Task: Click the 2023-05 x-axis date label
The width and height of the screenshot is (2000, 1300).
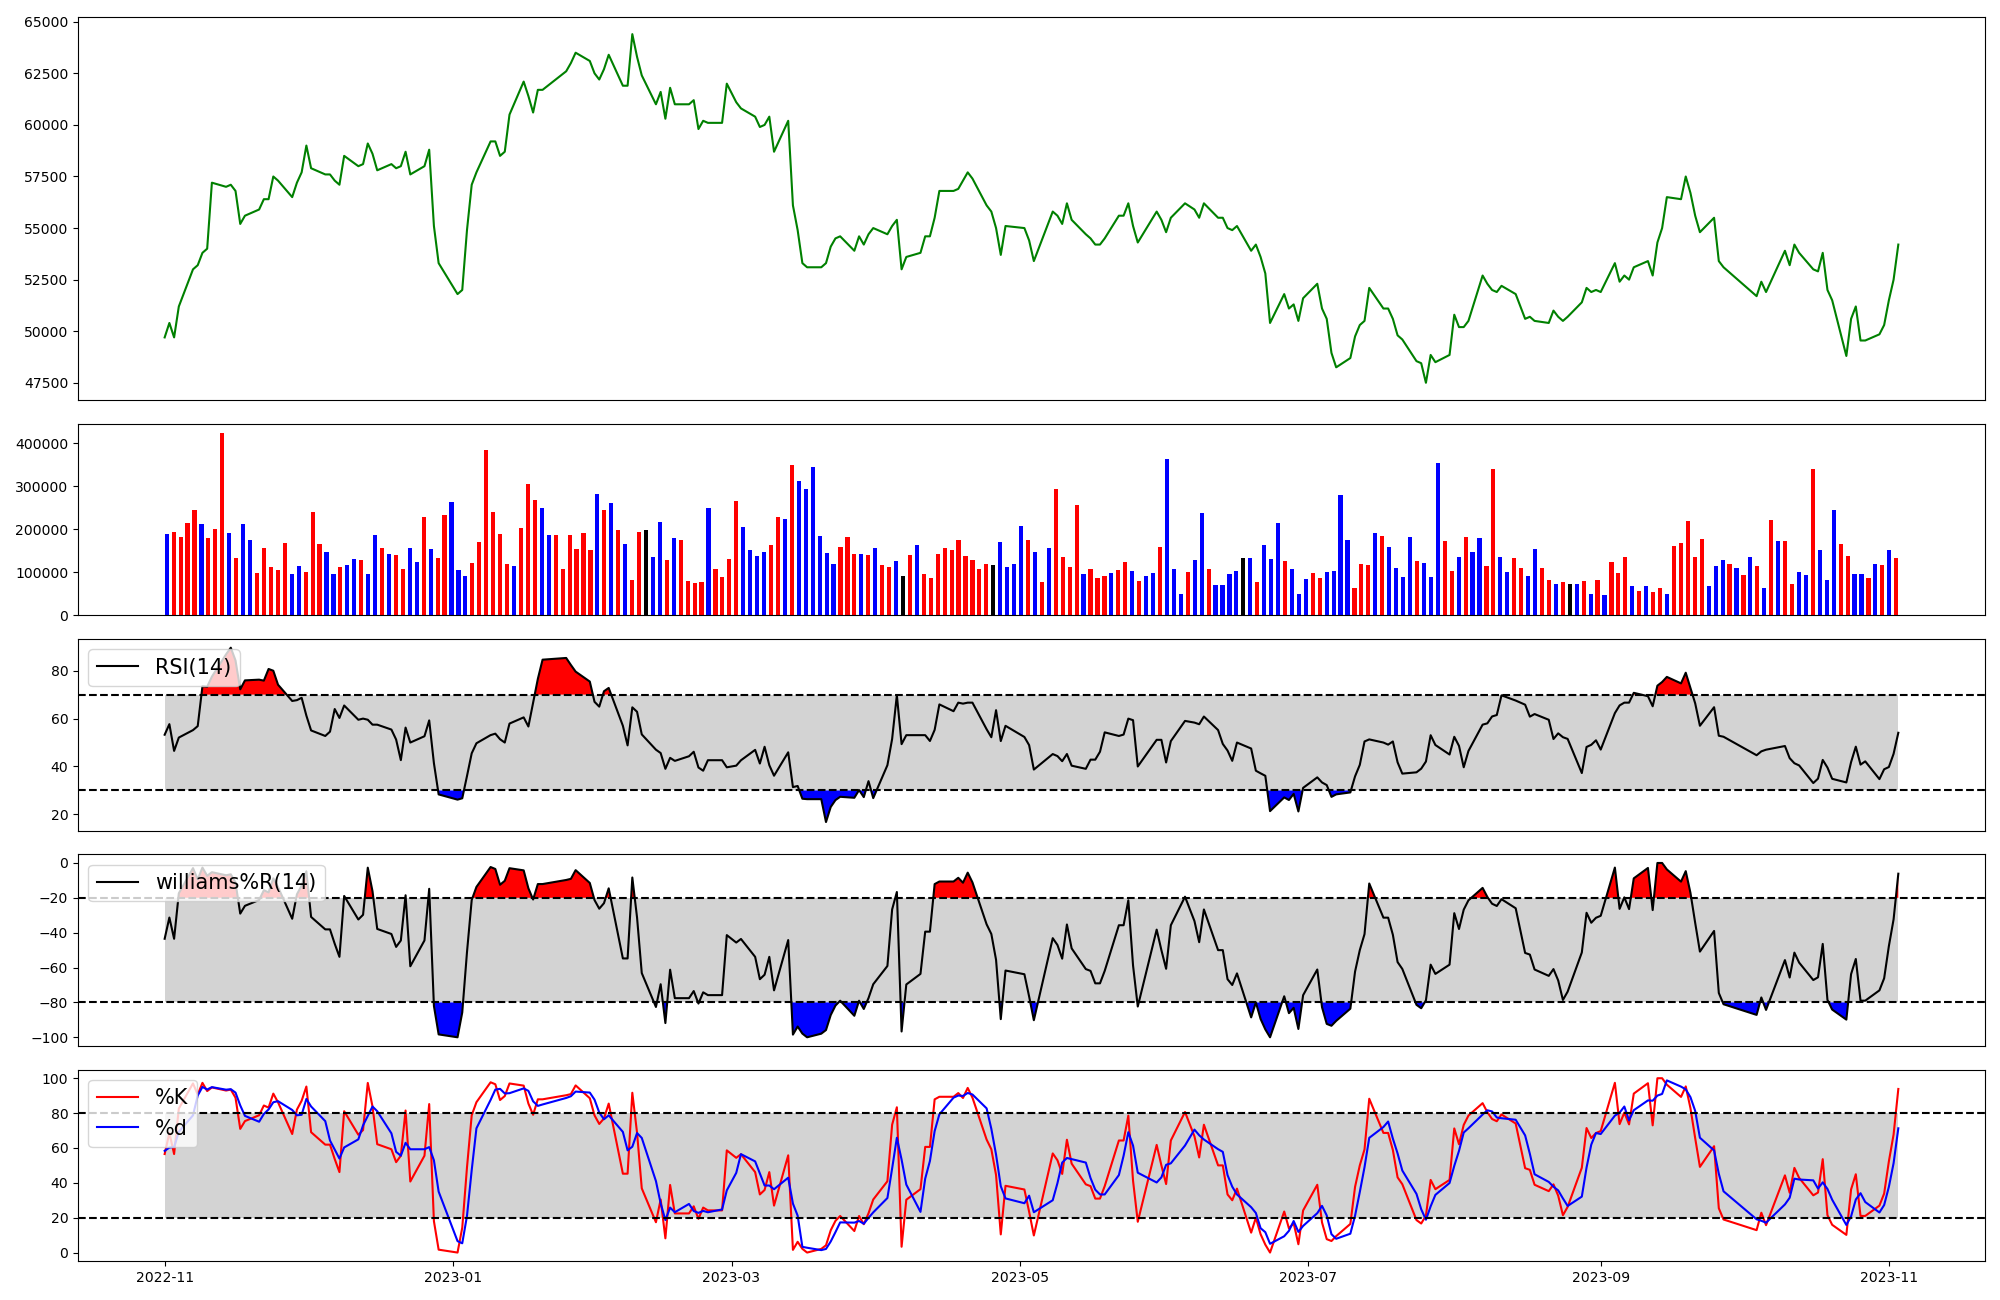Action: click(x=1020, y=1277)
